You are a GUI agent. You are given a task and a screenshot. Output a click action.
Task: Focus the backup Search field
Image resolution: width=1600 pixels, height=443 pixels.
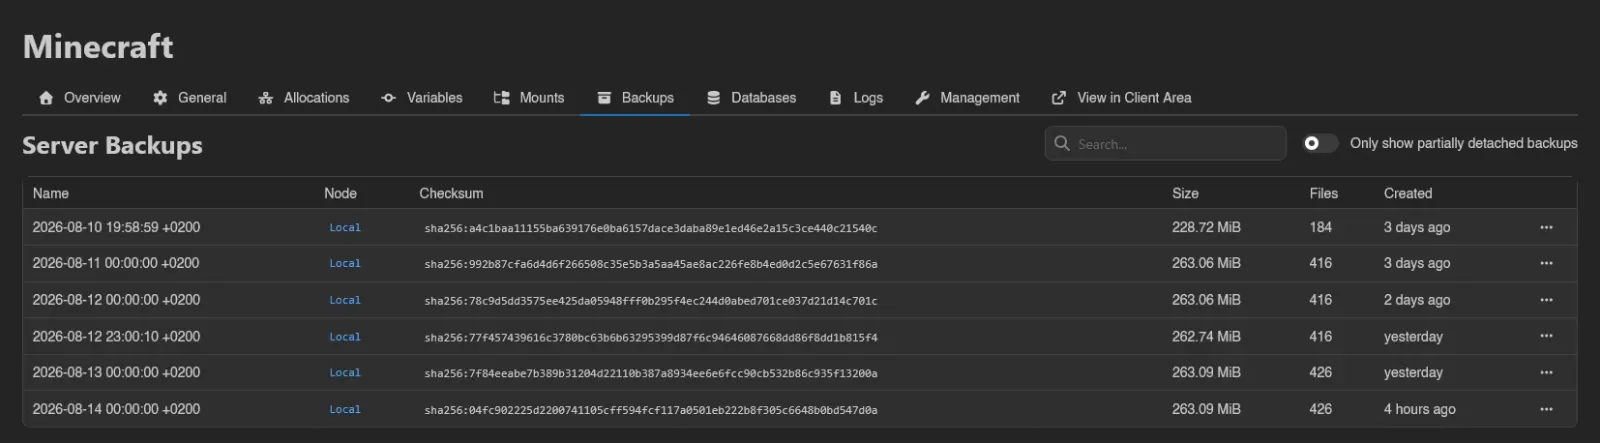pyautogui.click(x=1166, y=144)
